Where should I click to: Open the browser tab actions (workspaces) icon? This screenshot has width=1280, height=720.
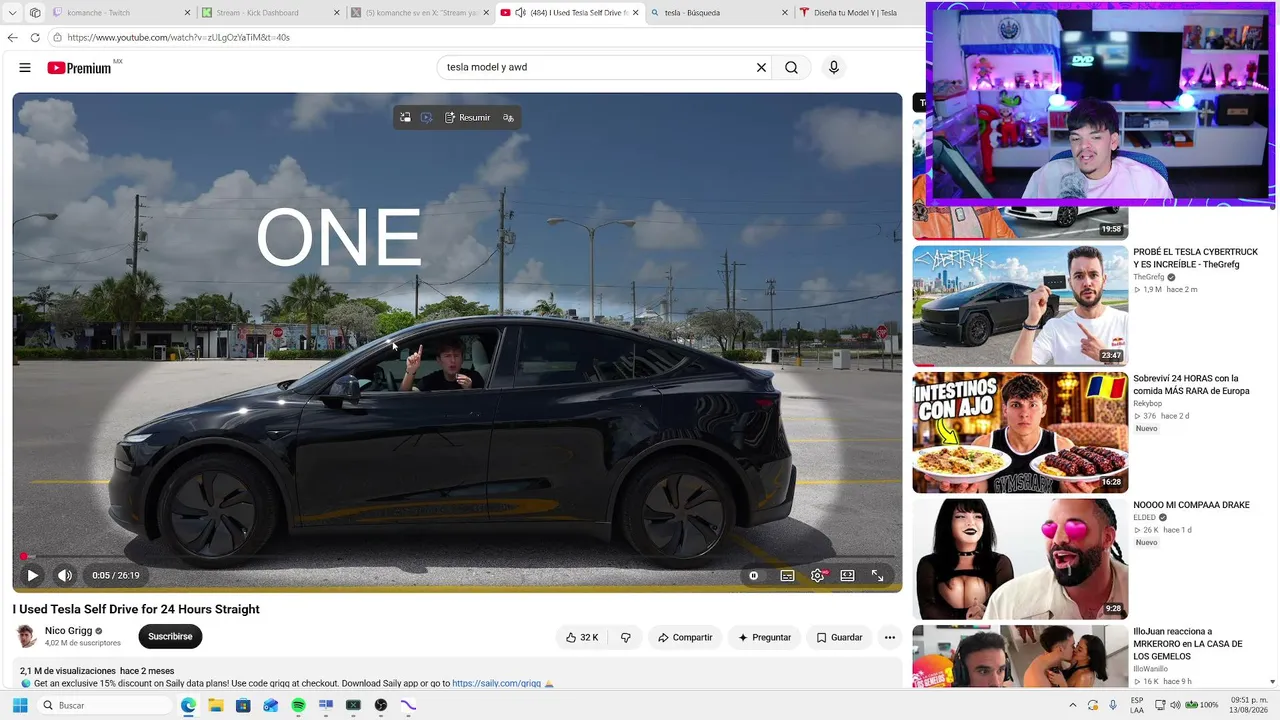tap(35, 13)
